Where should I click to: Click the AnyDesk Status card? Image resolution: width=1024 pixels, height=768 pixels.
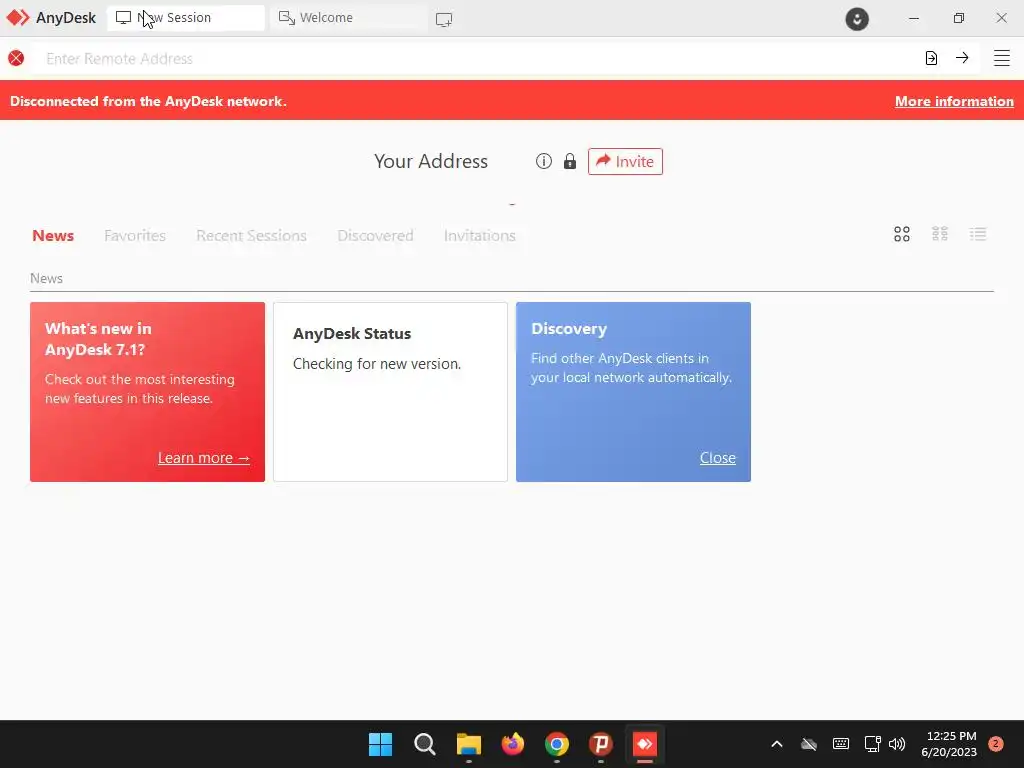391,392
